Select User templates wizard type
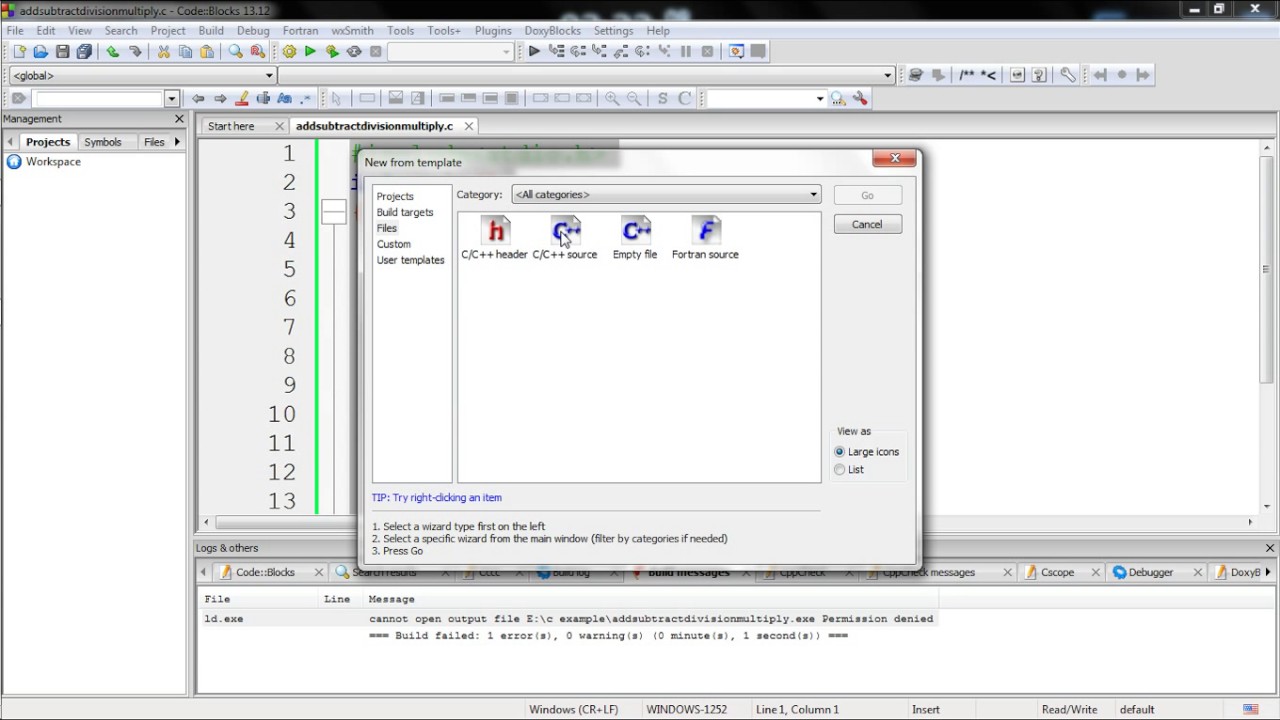Viewport: 1280px width, 720px height. click(410, 260)
